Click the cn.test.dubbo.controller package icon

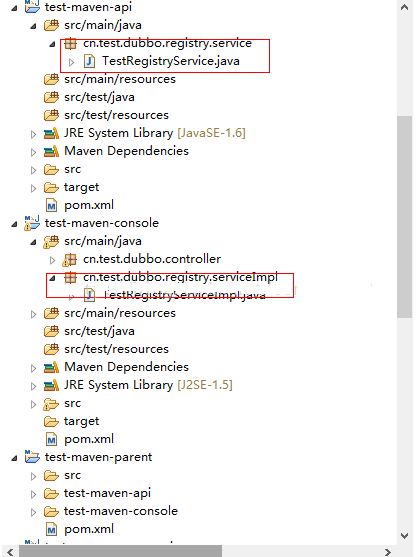(69, 260)
